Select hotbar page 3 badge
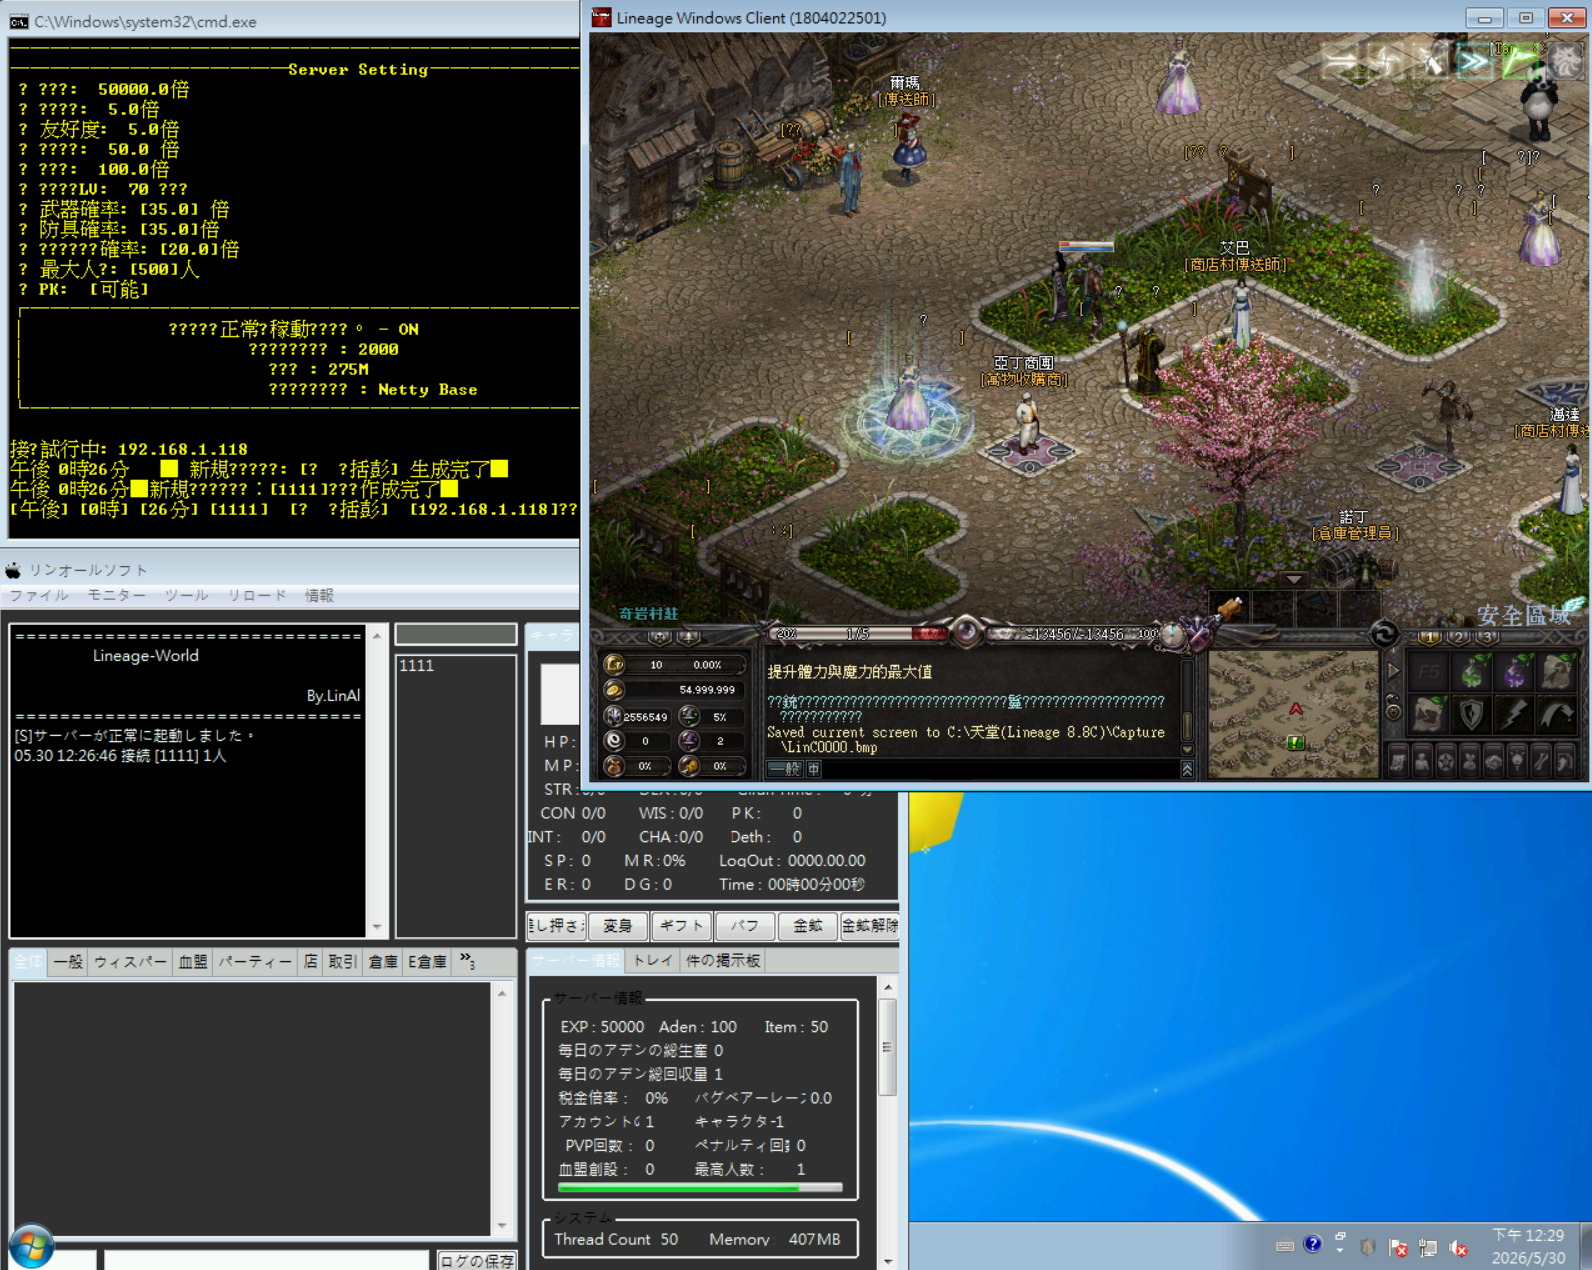 point(1489,637)
